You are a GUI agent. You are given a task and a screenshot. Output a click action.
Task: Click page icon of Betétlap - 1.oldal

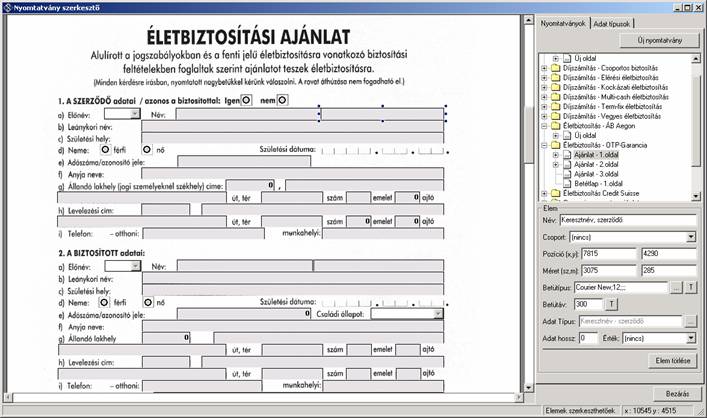[567, 184]
